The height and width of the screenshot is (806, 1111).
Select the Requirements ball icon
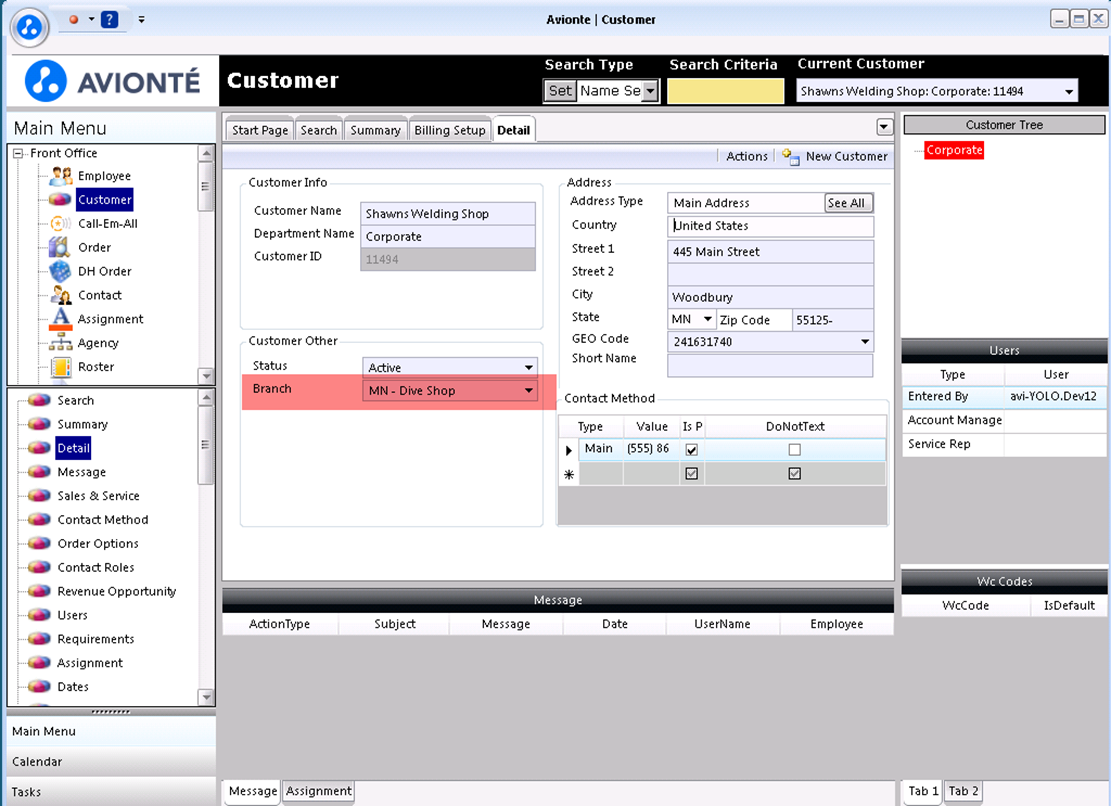click(x=40, y=639)
